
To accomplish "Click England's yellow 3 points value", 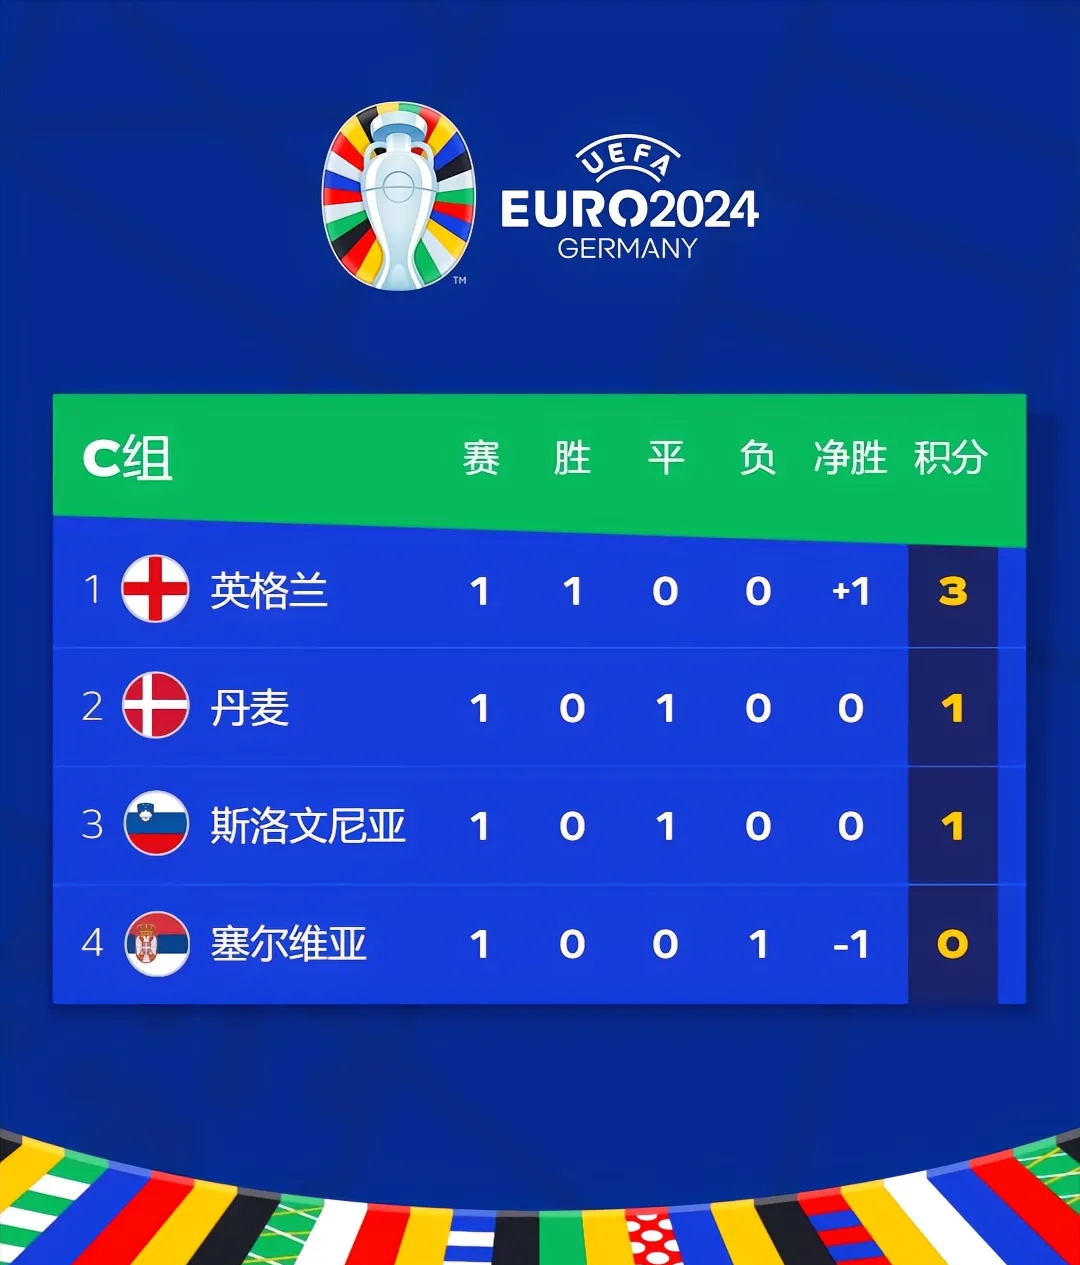I will 953,591.
